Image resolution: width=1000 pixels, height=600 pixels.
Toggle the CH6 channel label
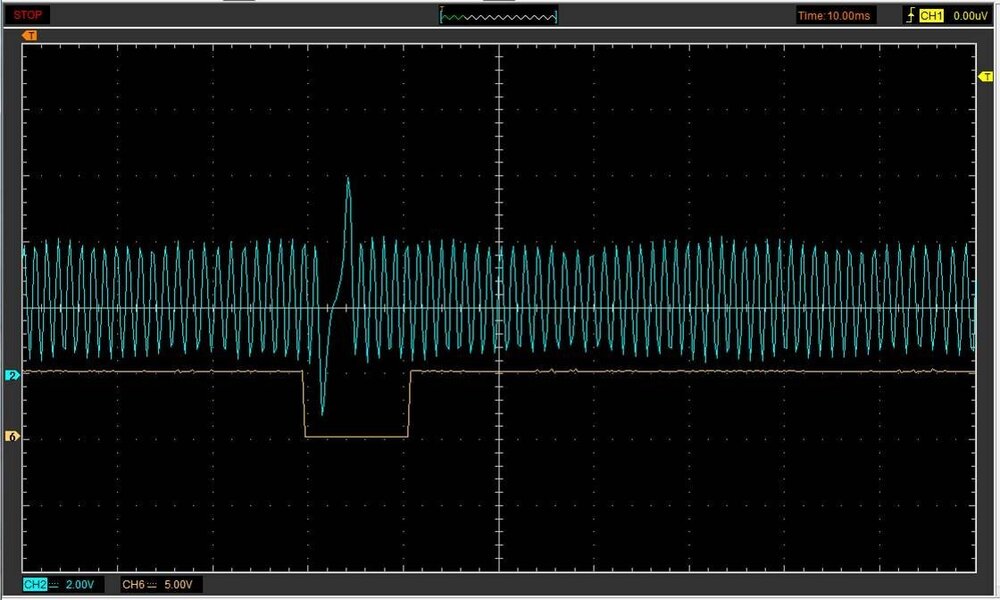(x=133, y=583)
